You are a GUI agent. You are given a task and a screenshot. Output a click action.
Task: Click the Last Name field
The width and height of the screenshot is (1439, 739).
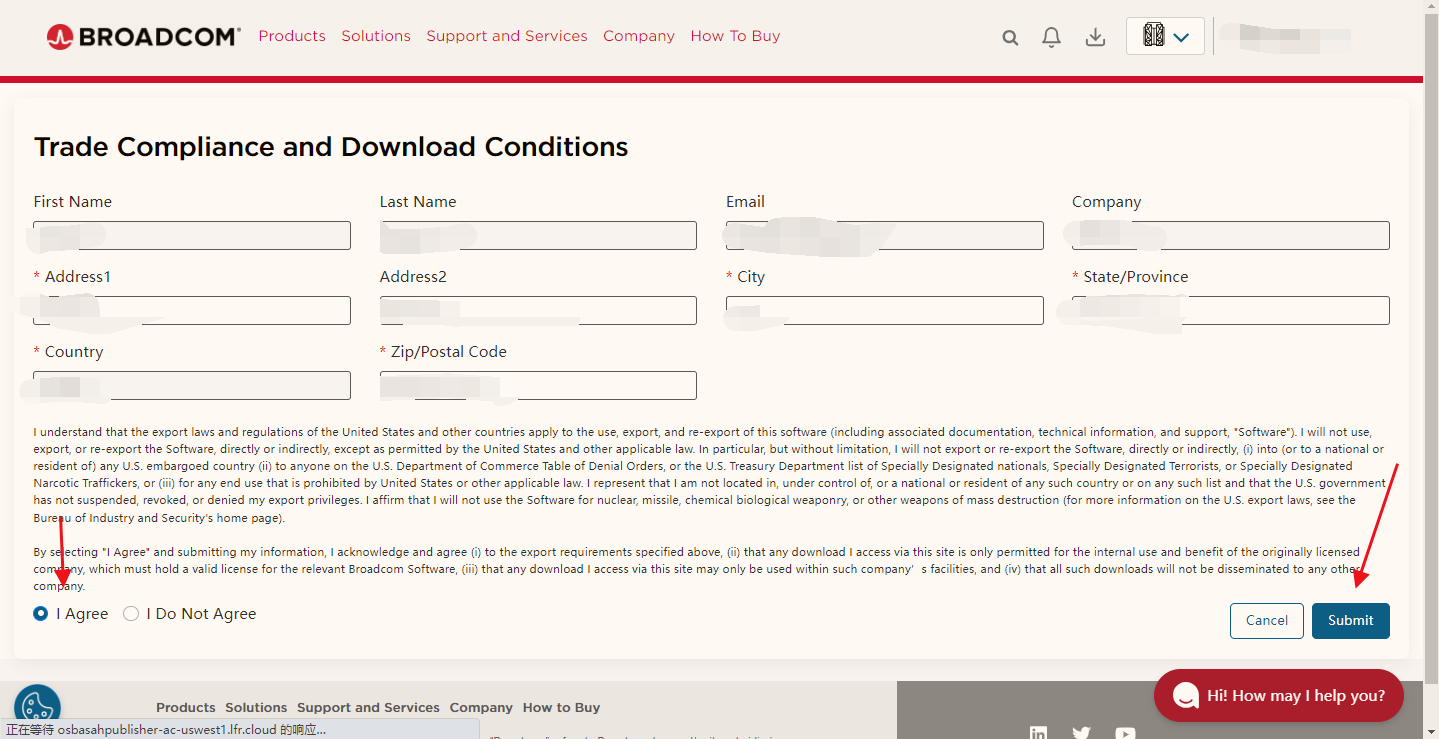pos(538,235)
